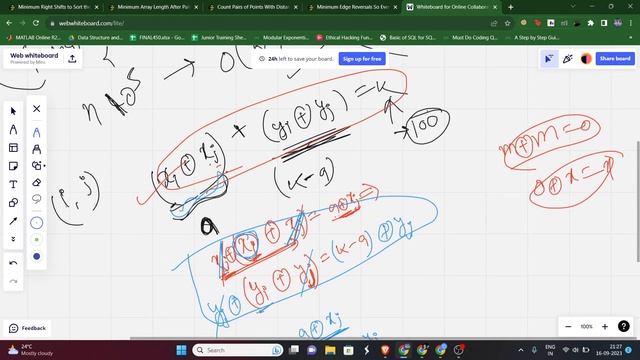Open MATLAB Online bookmark
This screenshot has height=360, width=640.
(33, 38)
